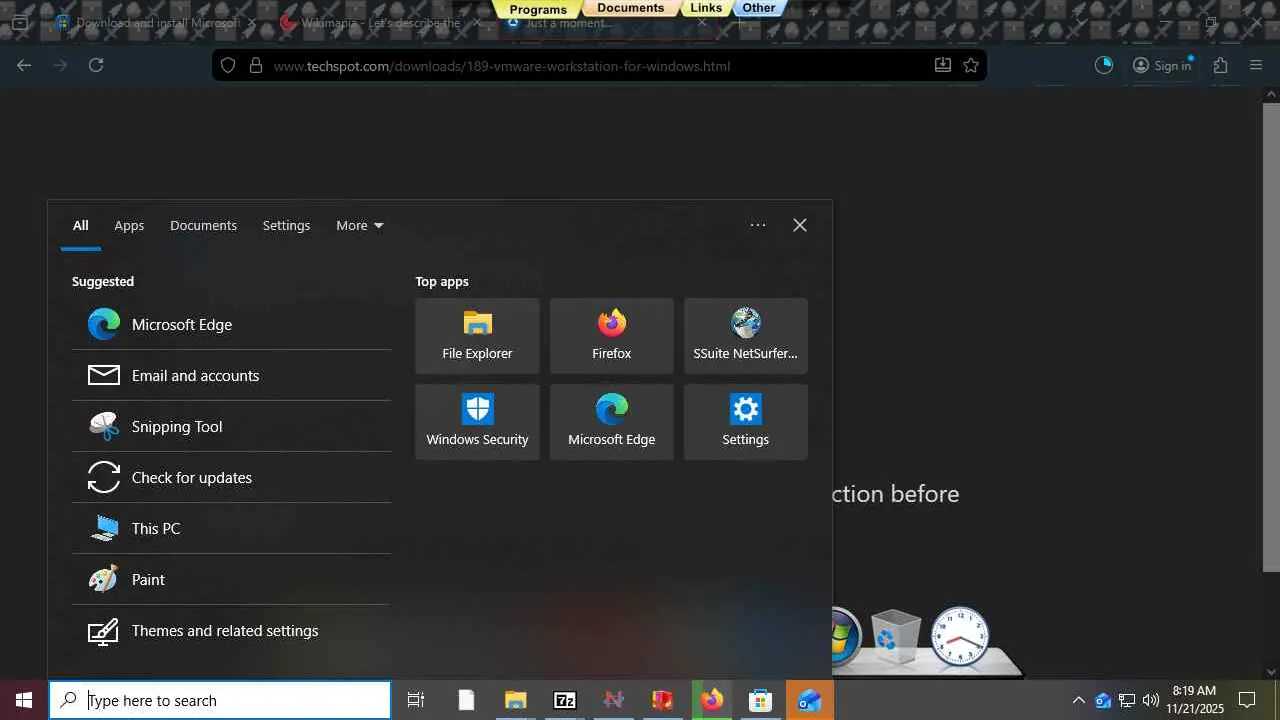Go back in Firefox

24,65
